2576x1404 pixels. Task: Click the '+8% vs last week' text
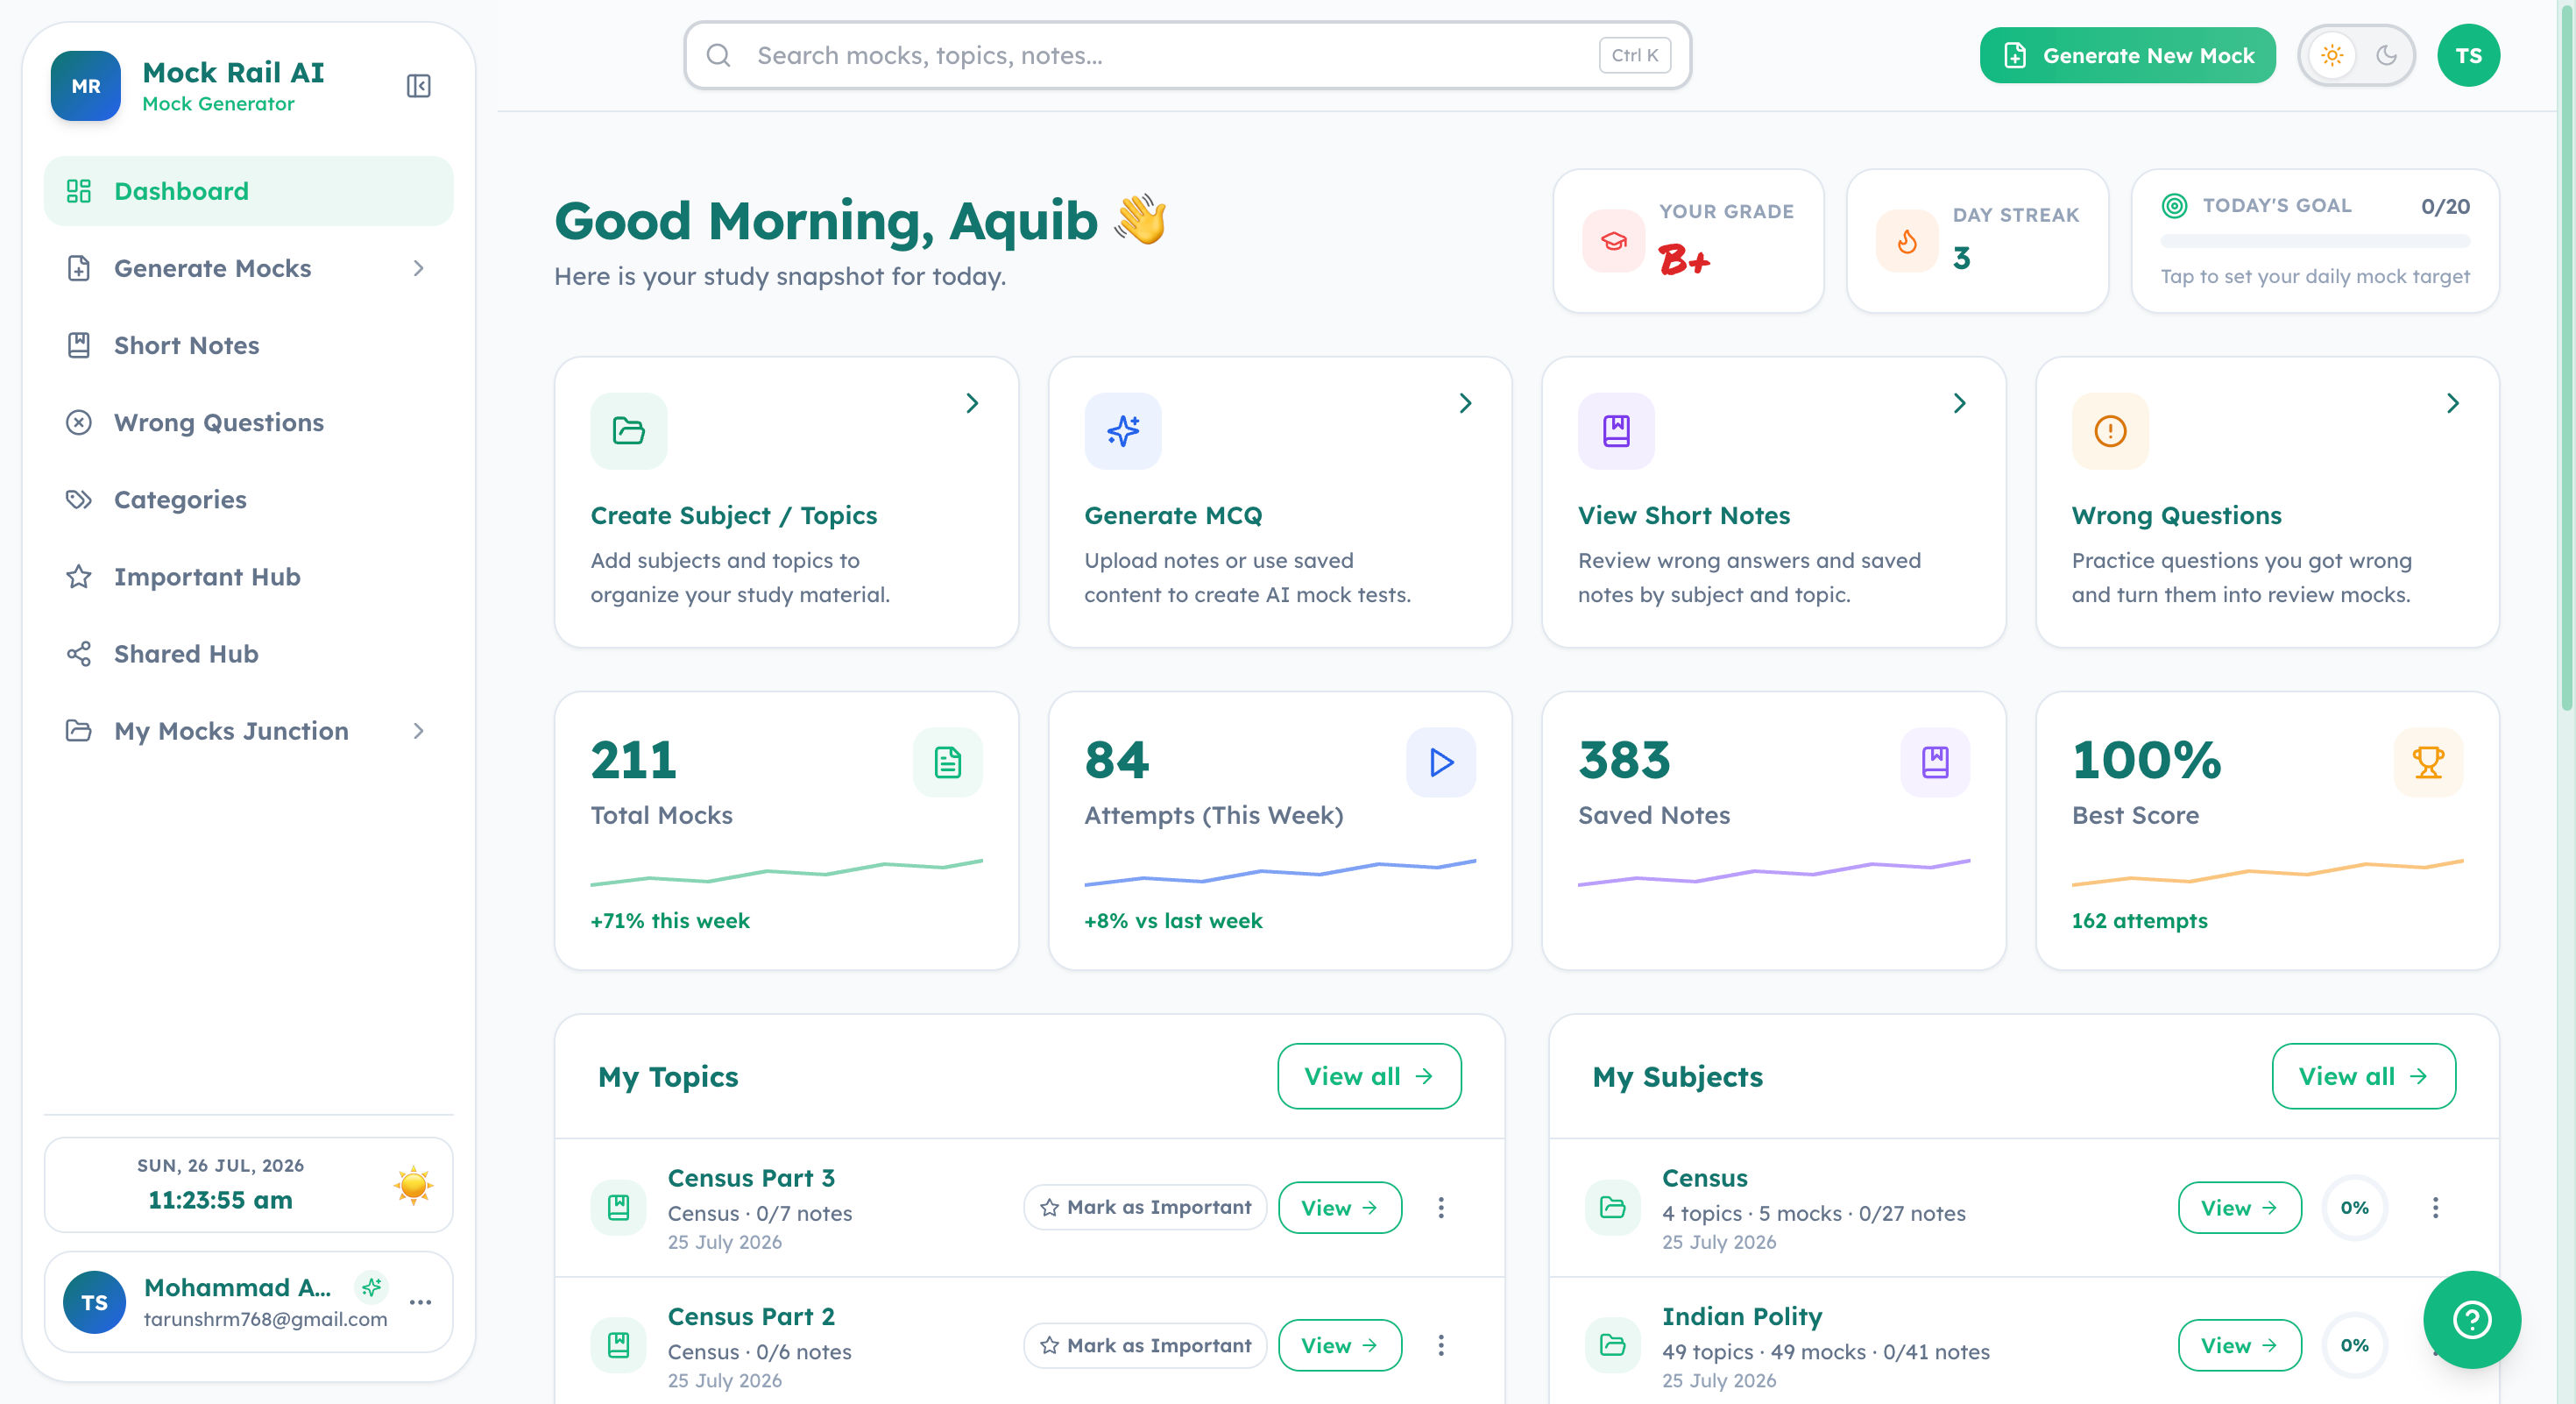pos(1173,920)
